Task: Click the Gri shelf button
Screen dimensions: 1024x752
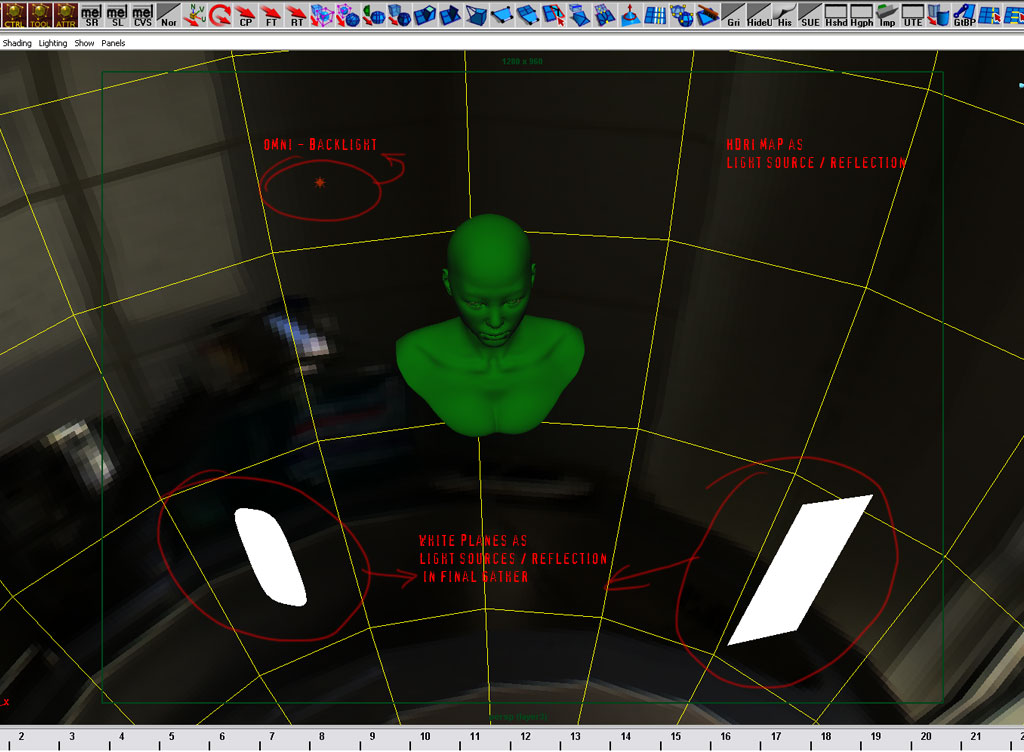Action: [x=733, y=14]
